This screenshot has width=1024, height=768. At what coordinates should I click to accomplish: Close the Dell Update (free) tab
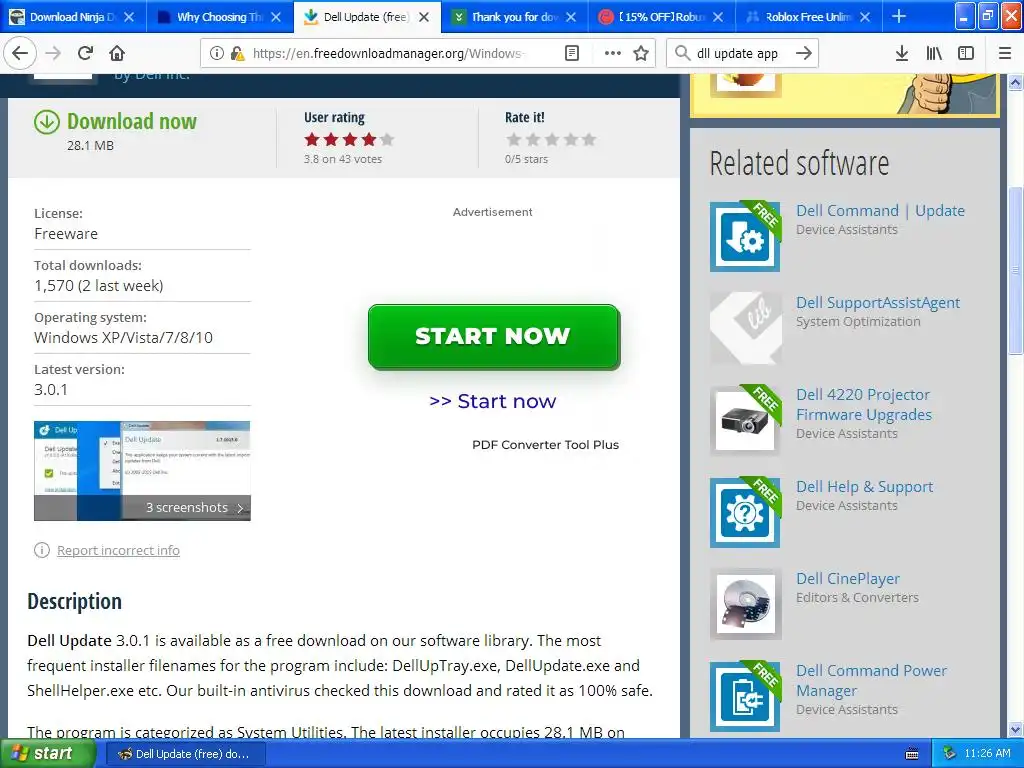424,17
